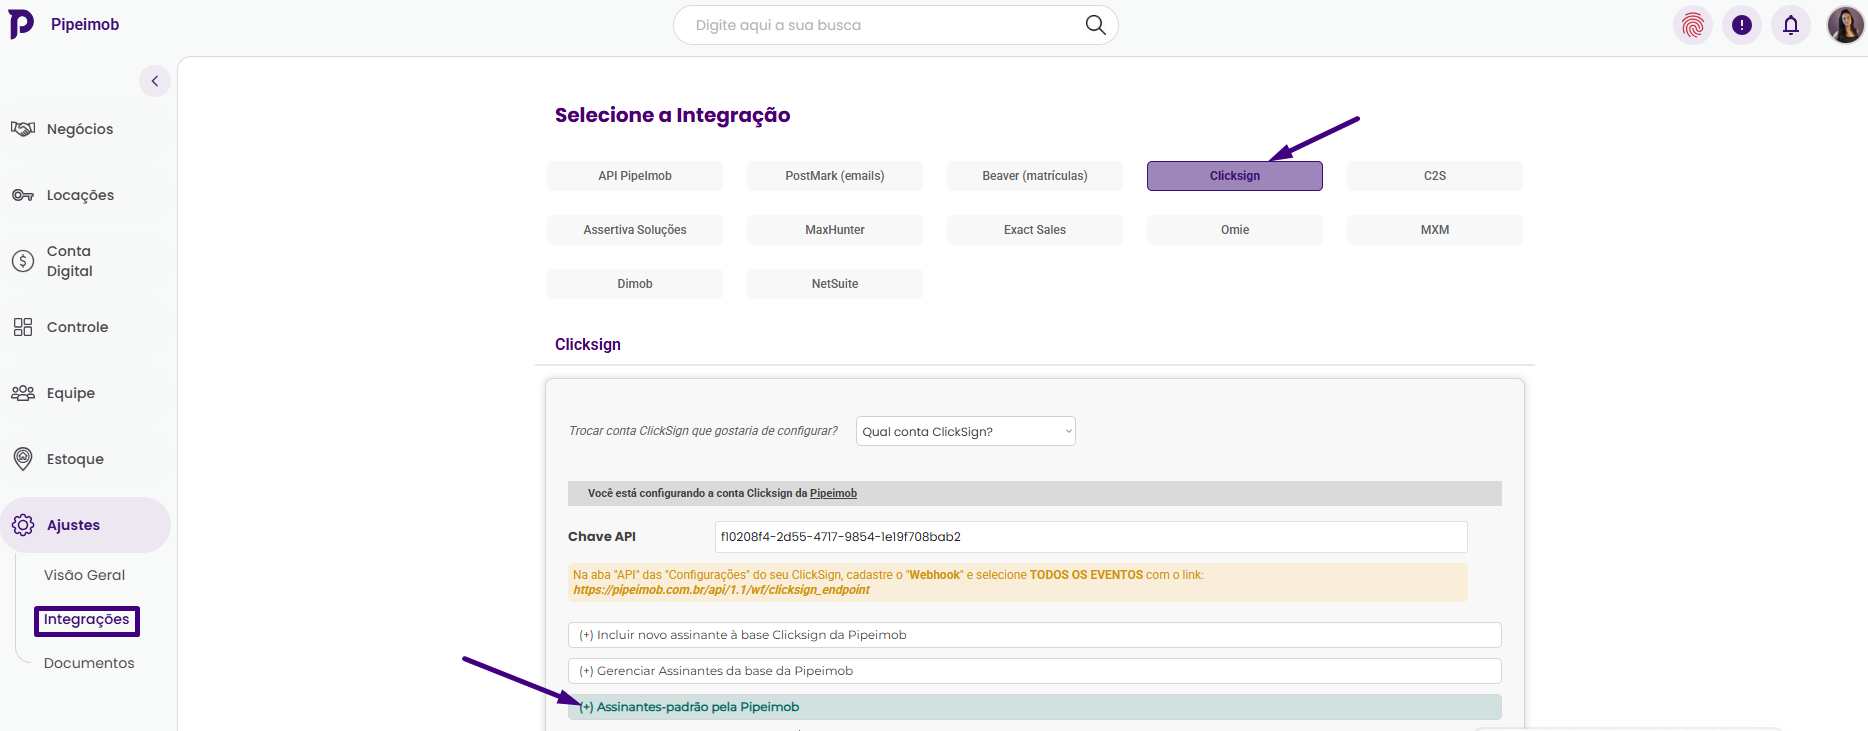
Task: Click the exclamation alert icon
Action: pos(1742,25)
